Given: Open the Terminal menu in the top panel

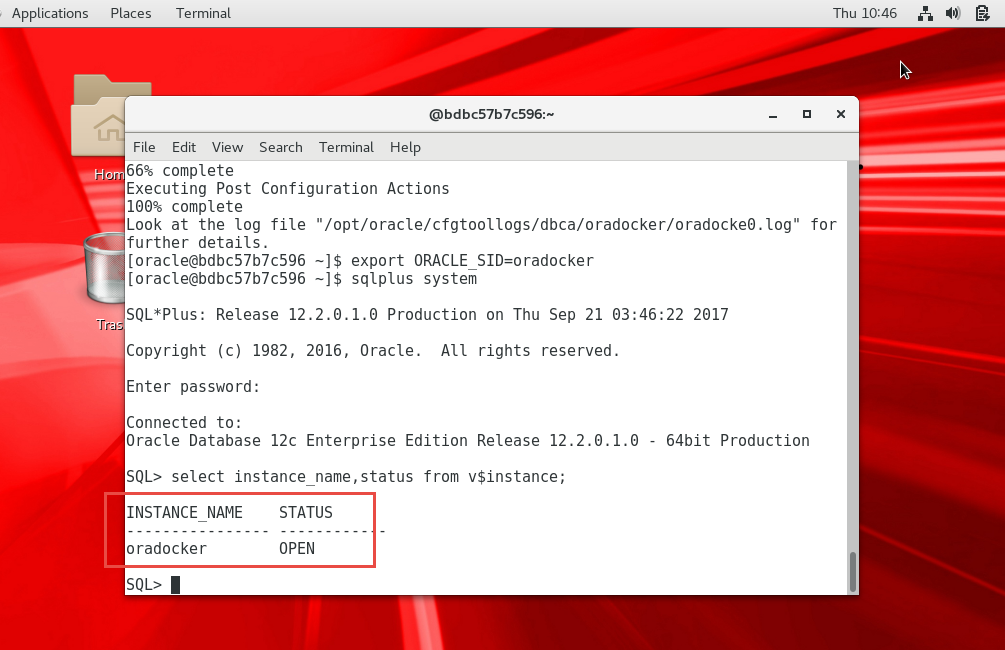Looking at the screenshot, I should [x=202, y=13].
